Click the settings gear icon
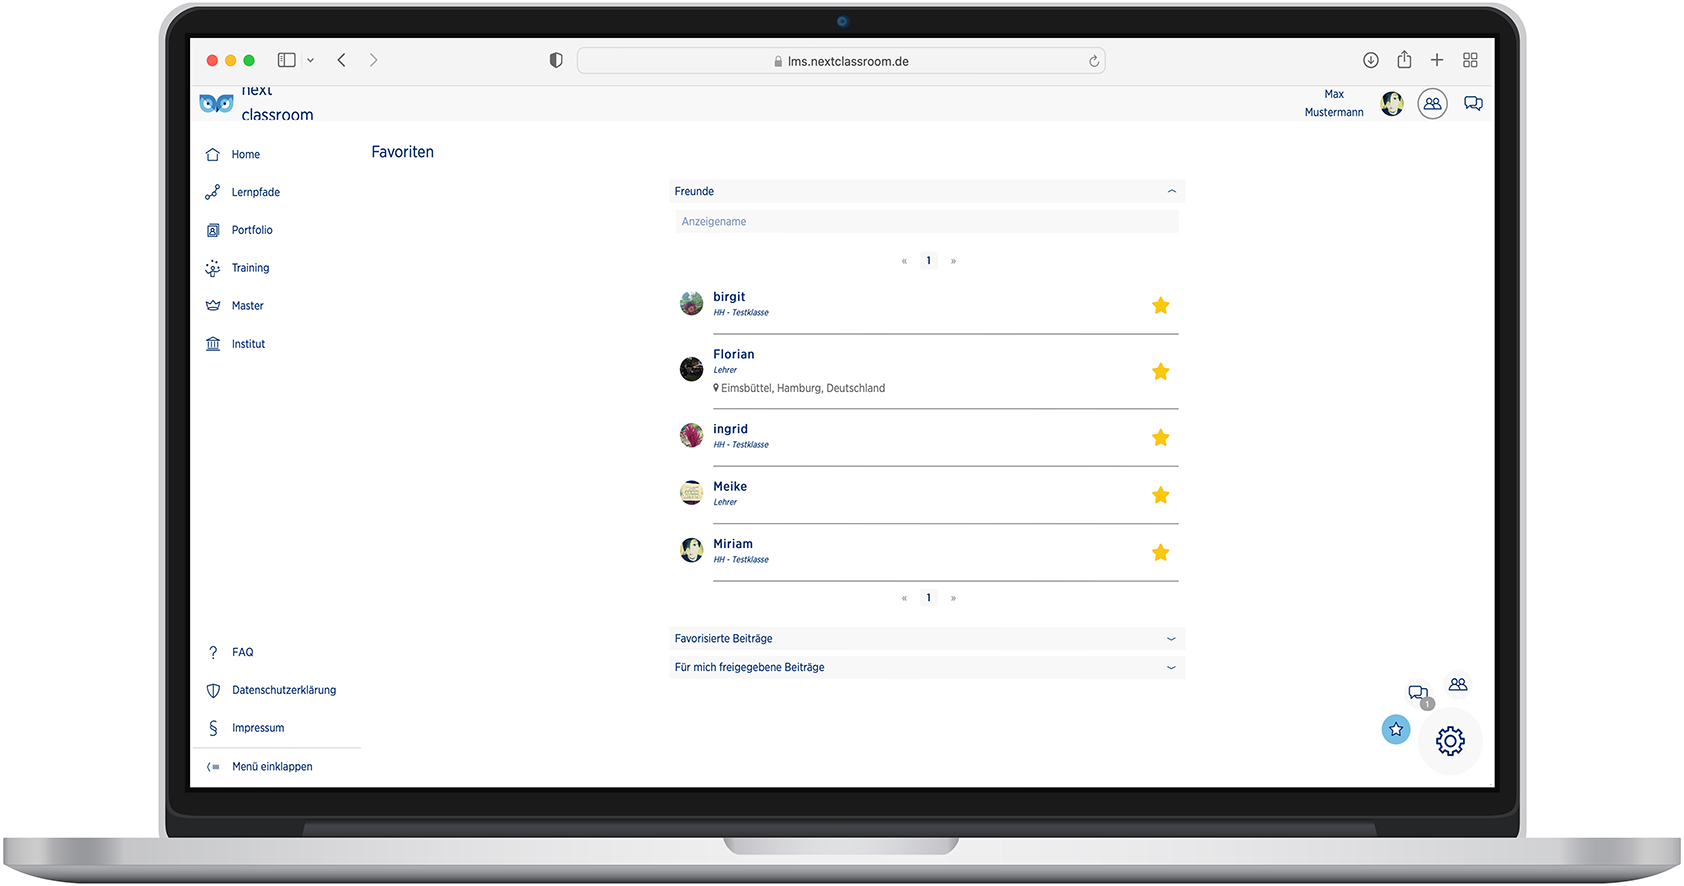Image resolution: width=1684 pixels, height=886 pixels. 1450,741
